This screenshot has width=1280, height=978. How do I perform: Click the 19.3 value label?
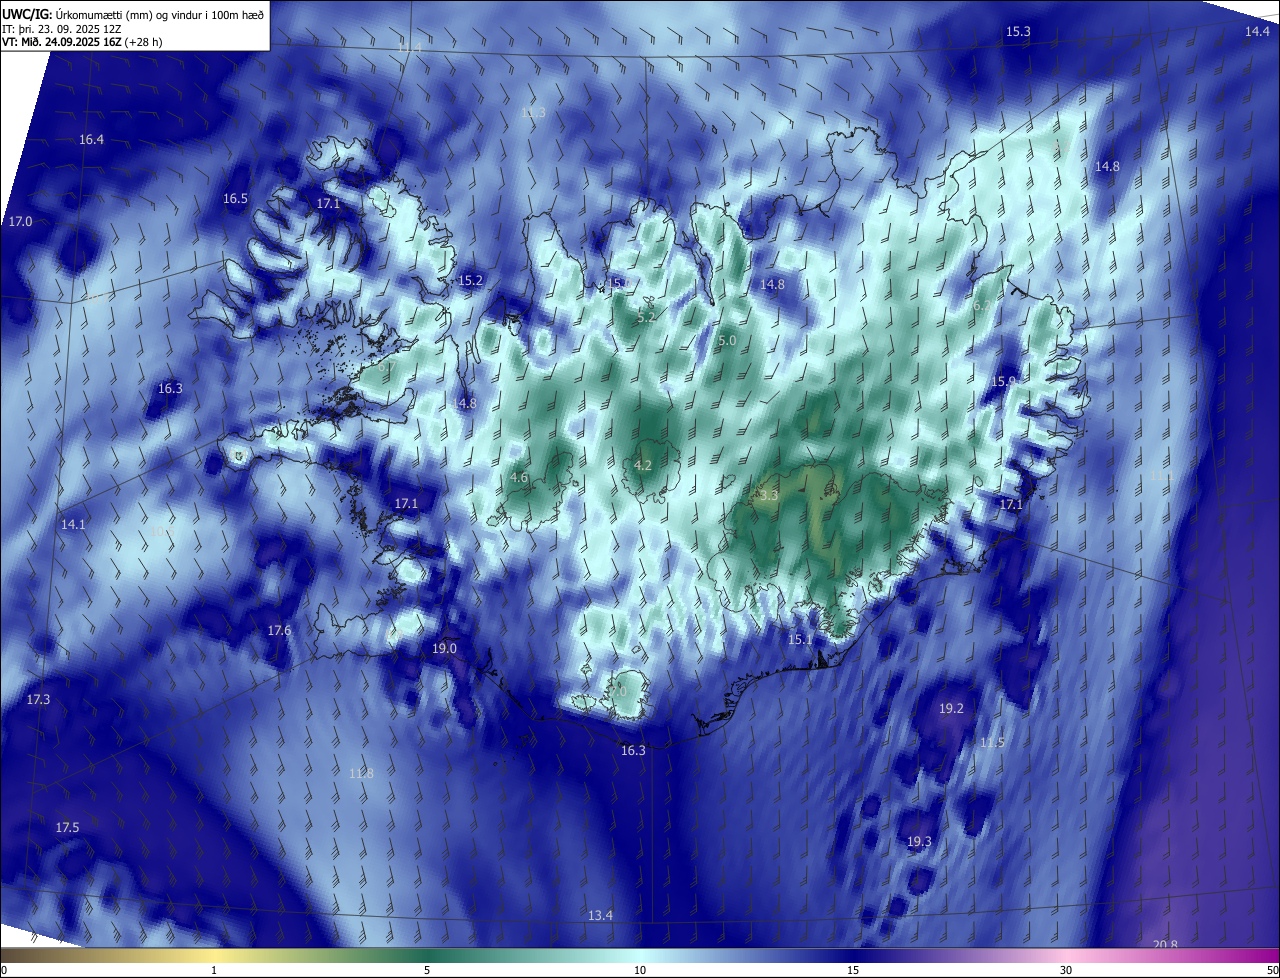(919, 842)
